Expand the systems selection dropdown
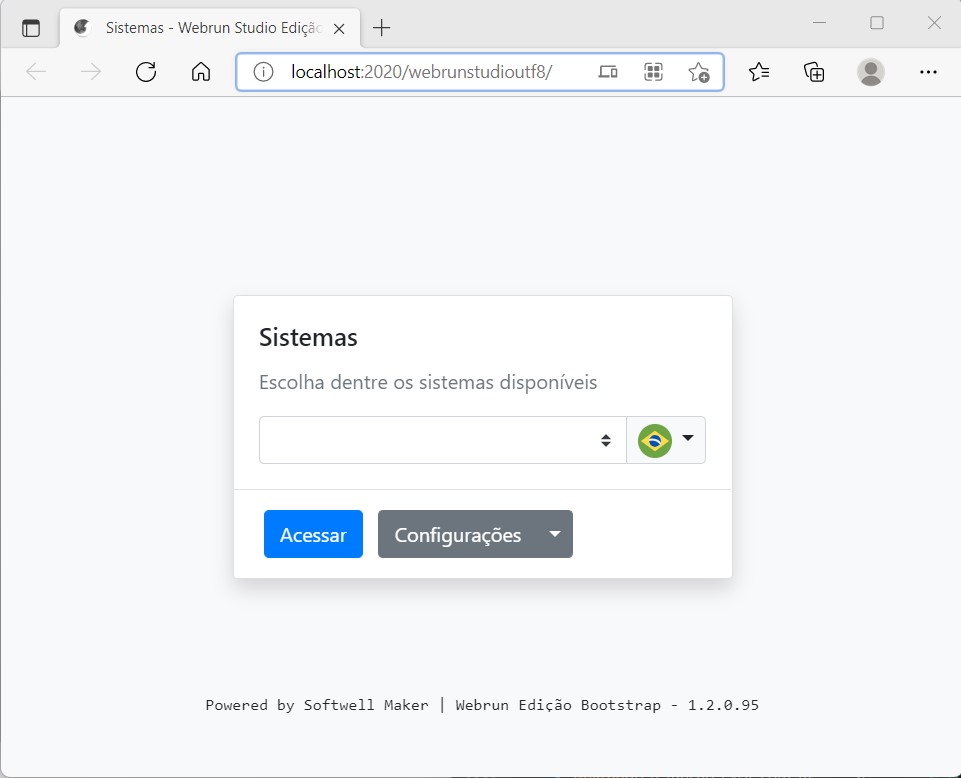The width and height of the screenshot is (961, 778). click(x=442, y=440)
